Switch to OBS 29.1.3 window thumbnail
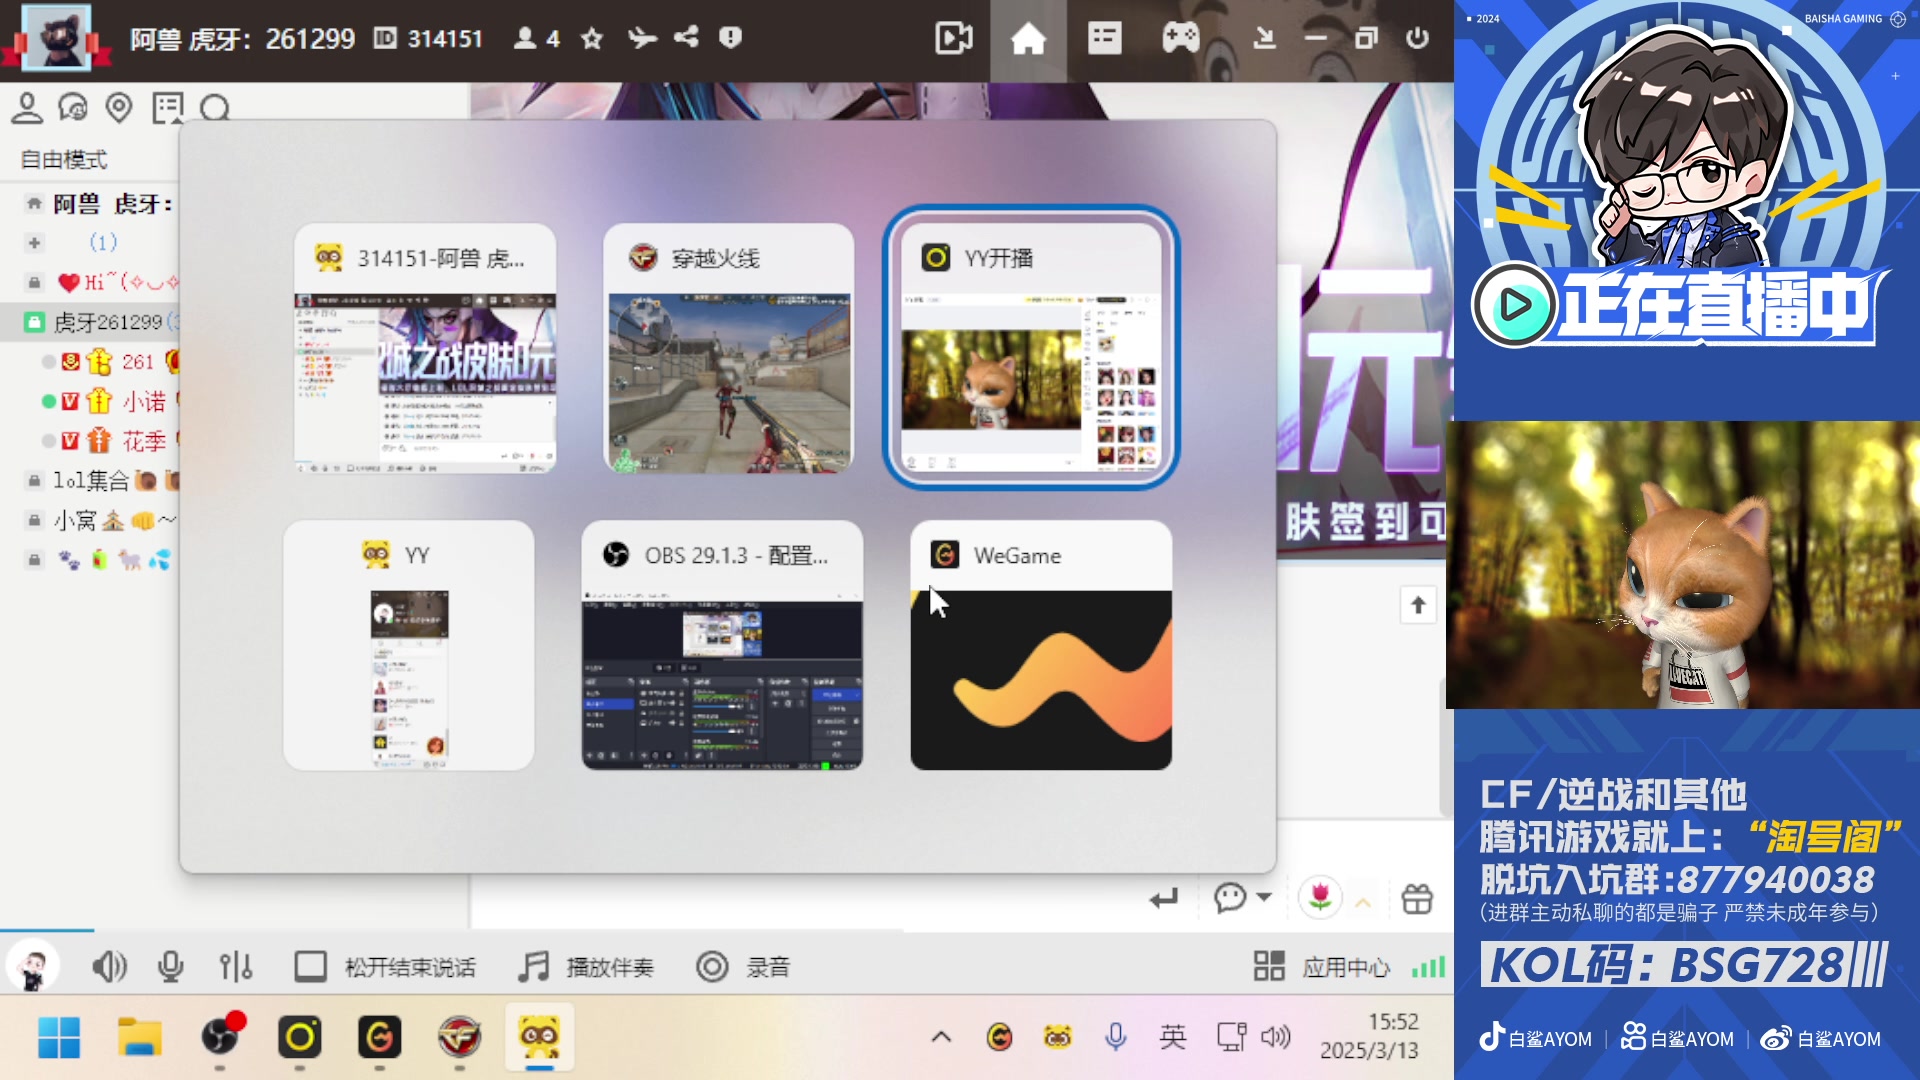1920x1080 pixels. coord(722,645)
